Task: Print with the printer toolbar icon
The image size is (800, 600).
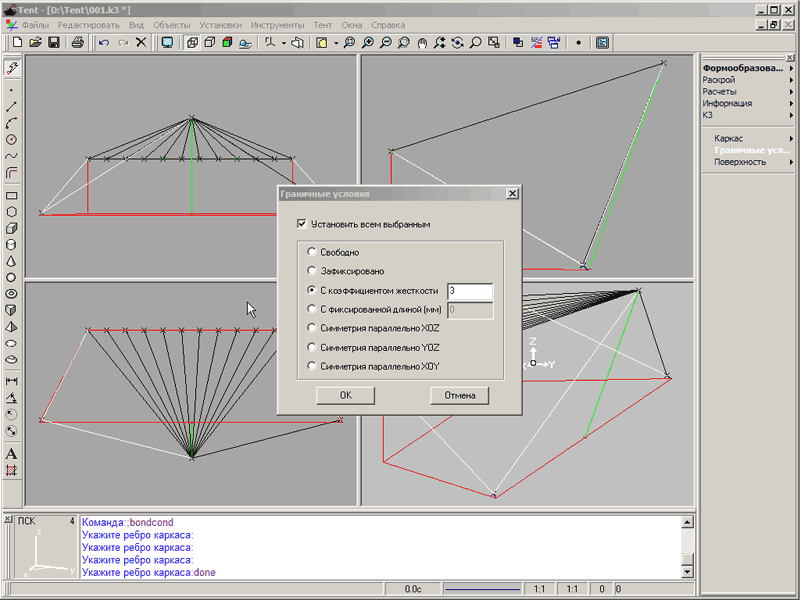Action: pos(78,42)
